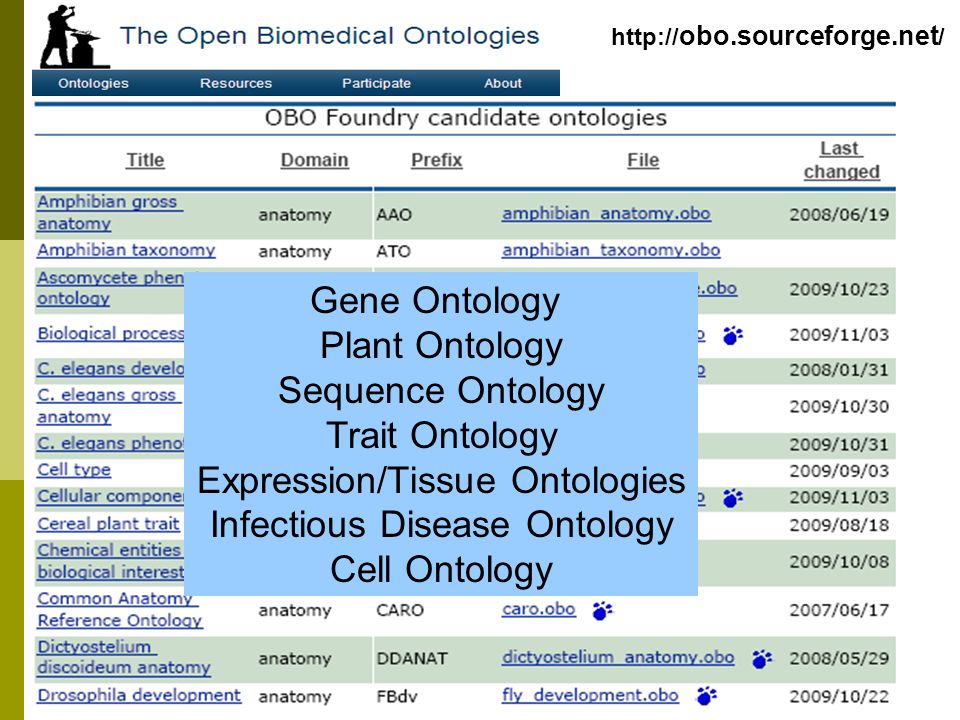Open the Amphibian gross anatomy link
960x720 pixels.
[x=110, y=212]
